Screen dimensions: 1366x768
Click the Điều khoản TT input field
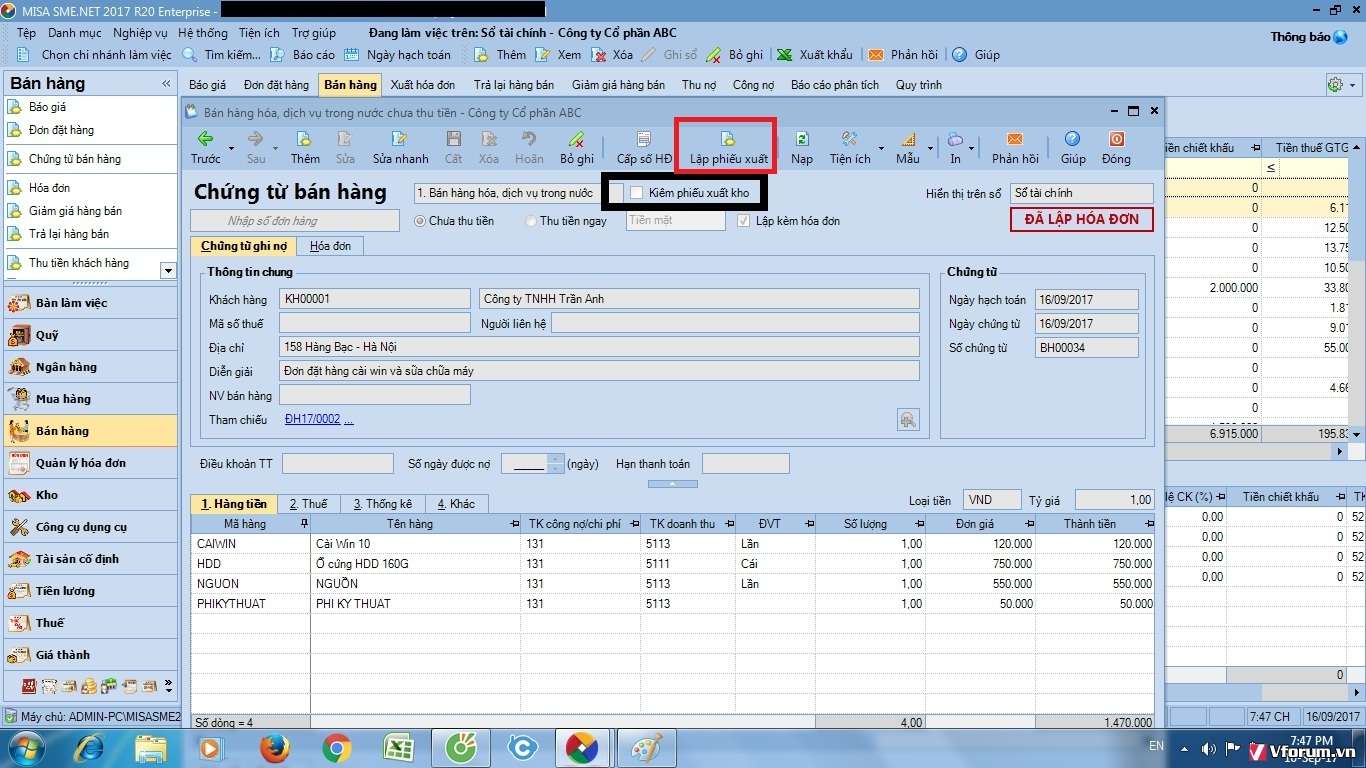[337, 464]
